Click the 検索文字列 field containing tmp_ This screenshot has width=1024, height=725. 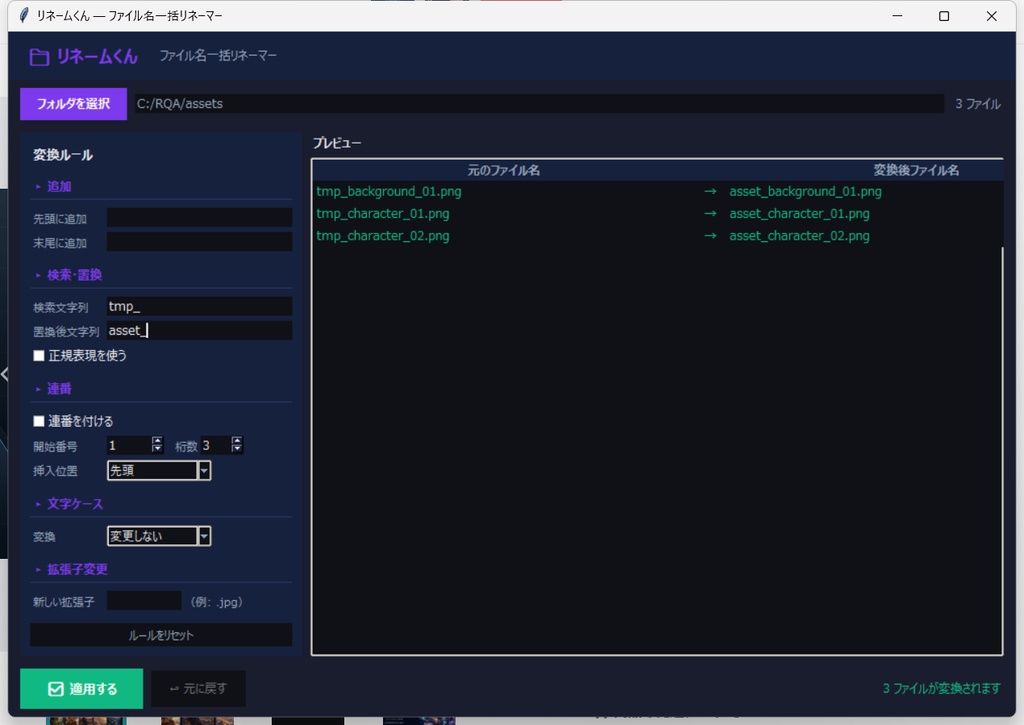pos(199,306)
